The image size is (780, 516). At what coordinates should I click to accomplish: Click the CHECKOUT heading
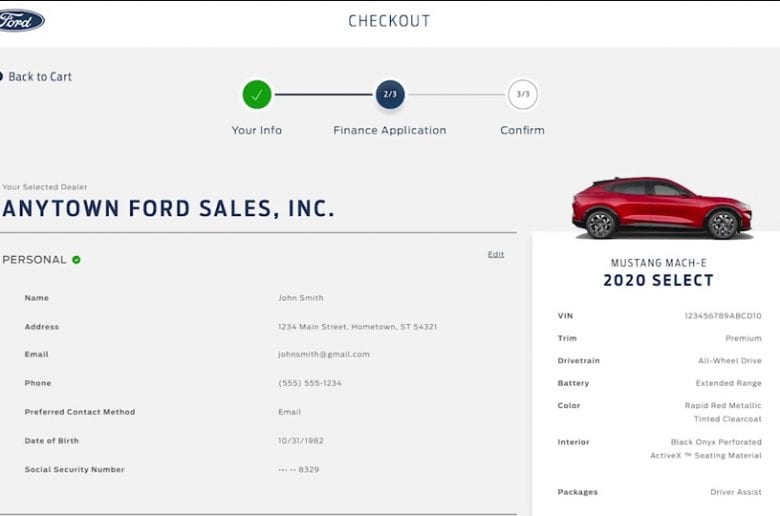click(x=389, y=21)
